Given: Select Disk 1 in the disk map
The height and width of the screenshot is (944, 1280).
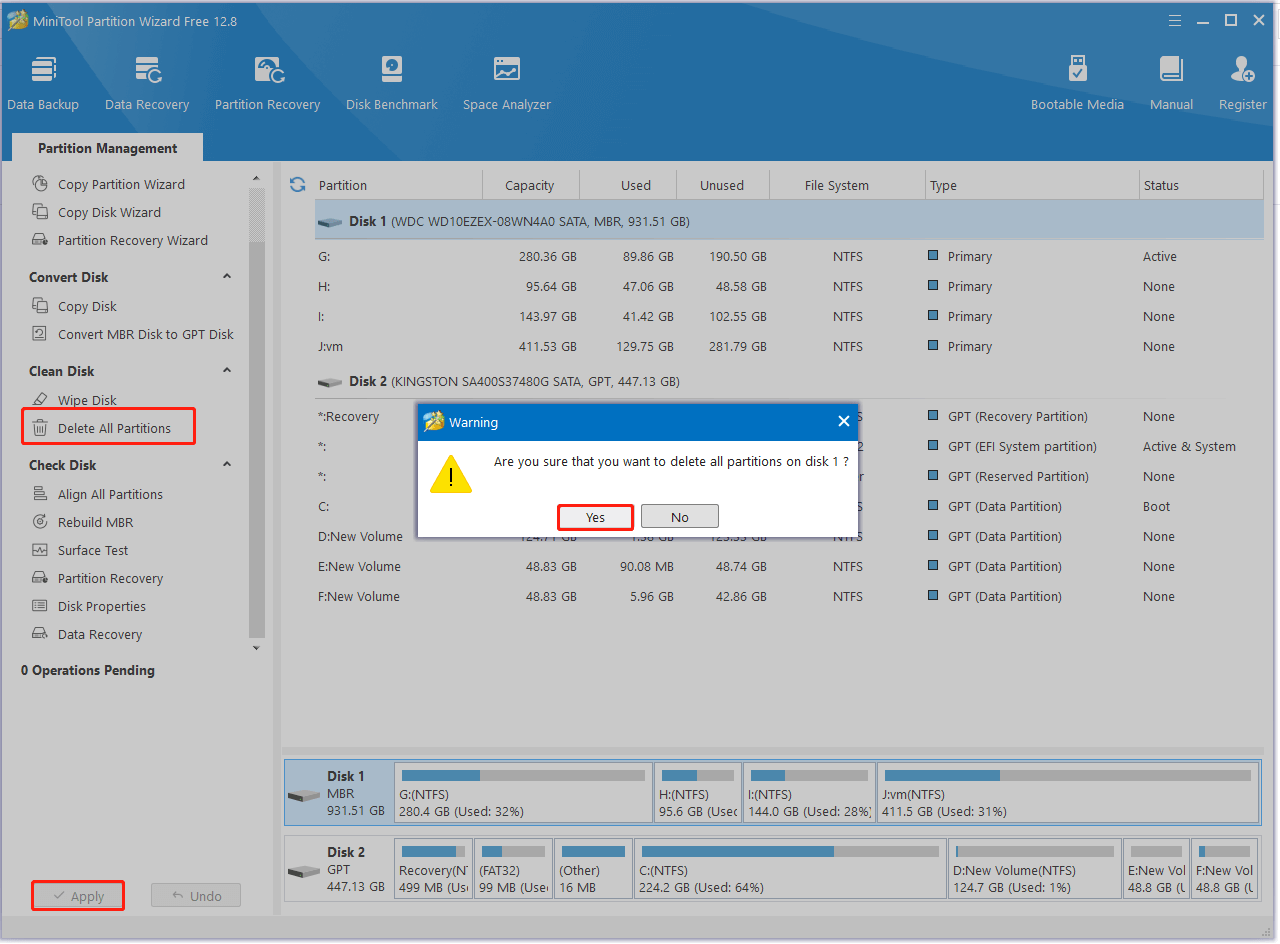Looking at the screenshot, I should (339, 793).
